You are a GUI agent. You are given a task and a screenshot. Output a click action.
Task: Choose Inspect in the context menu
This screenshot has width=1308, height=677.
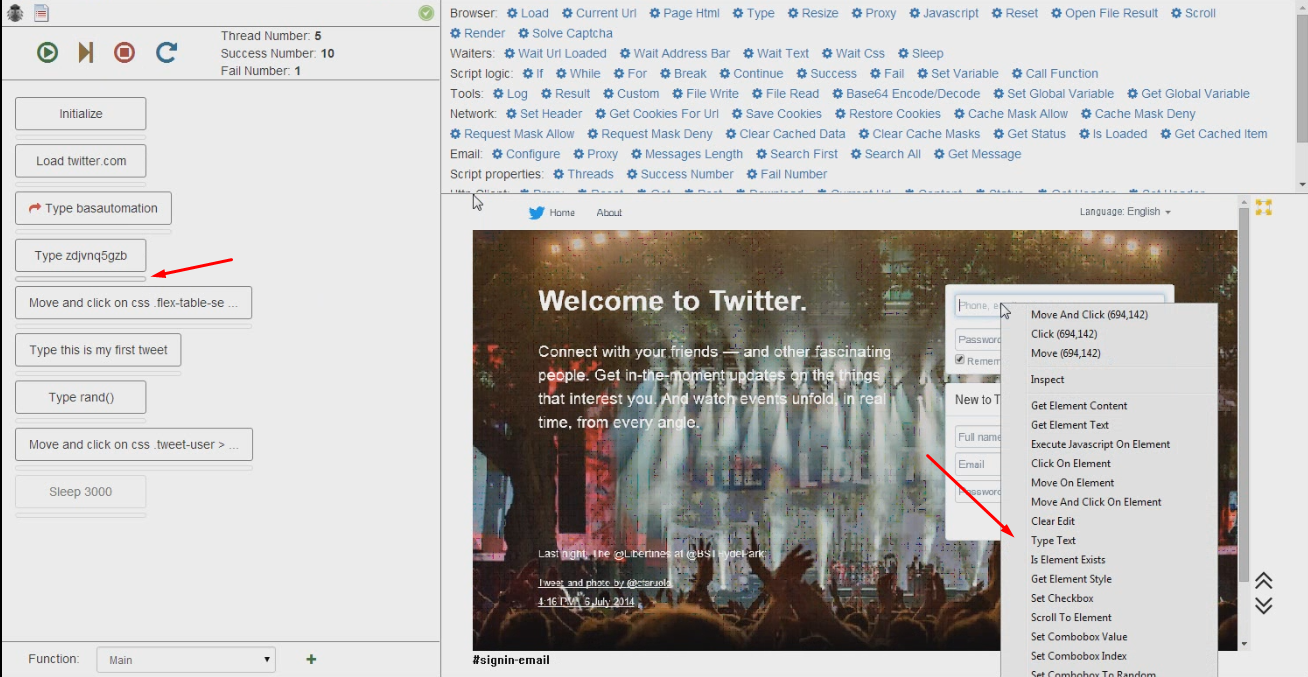(x=1047, y=380)
